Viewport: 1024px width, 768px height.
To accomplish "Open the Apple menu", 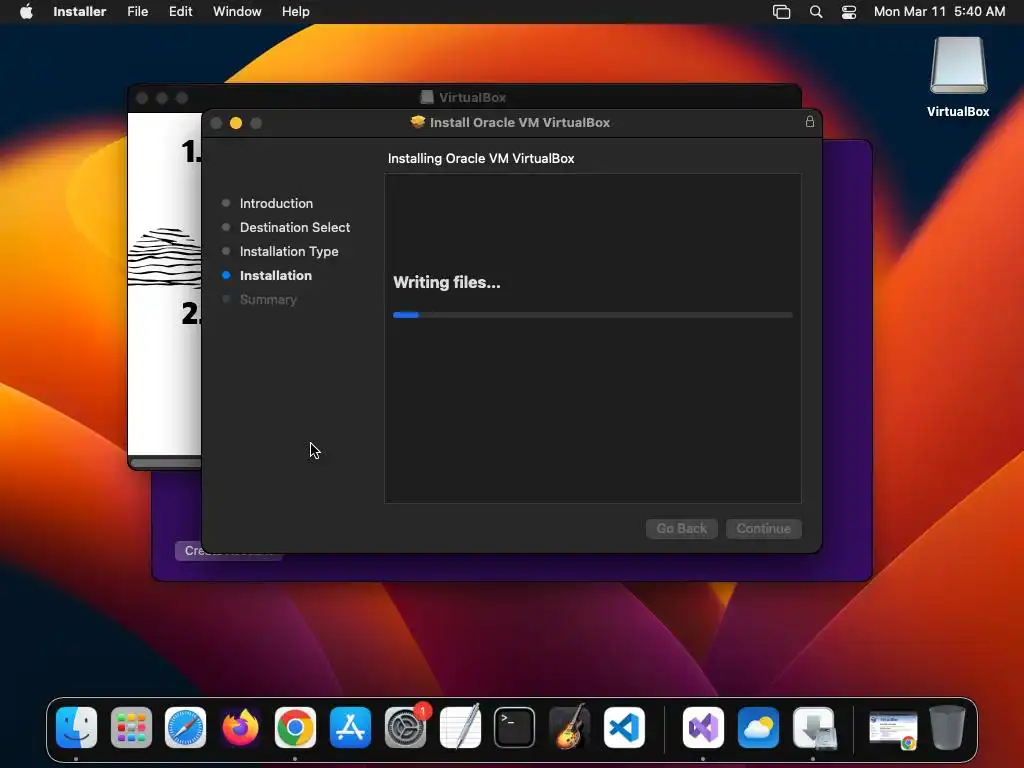I will (26, 12).
